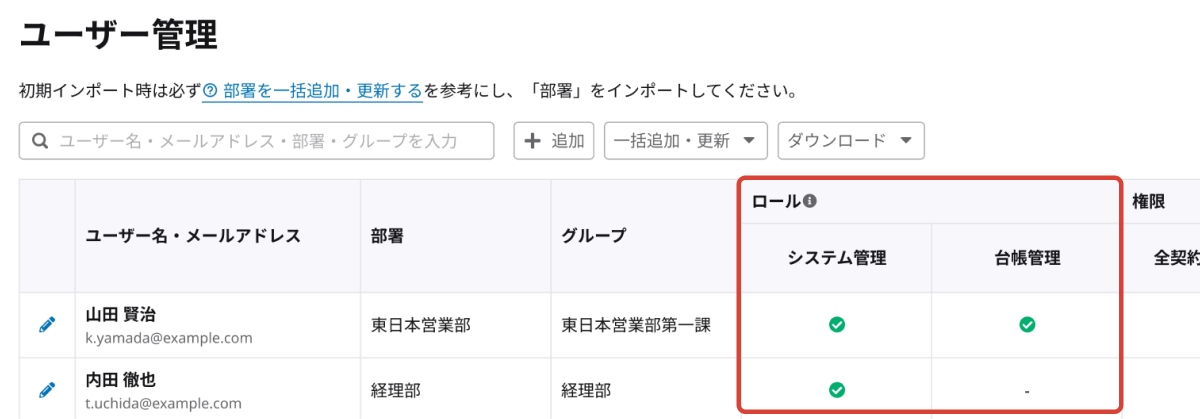Focus the user name and email search field
1200x419 pixels.
coord(256,141)
